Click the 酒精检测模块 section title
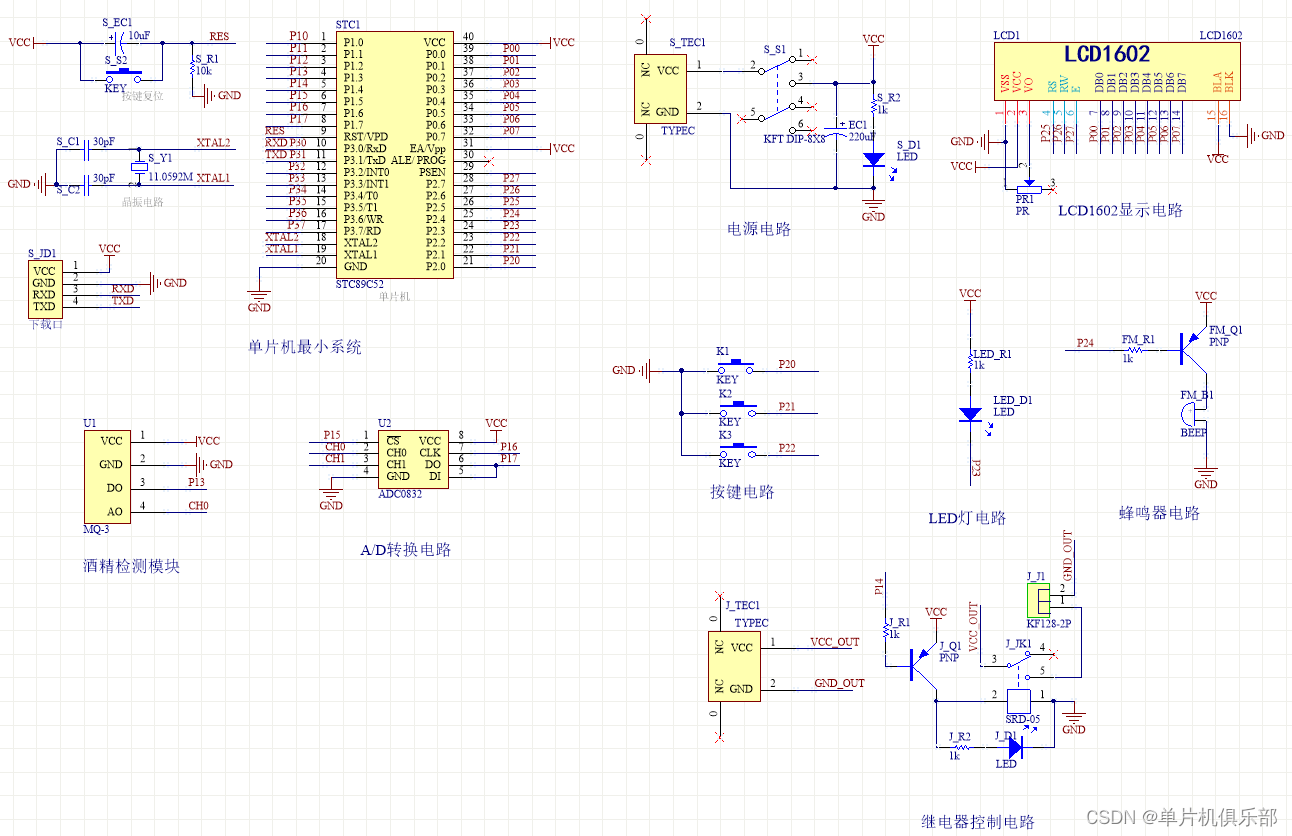1292x836 pixels. tap(131, 566)
